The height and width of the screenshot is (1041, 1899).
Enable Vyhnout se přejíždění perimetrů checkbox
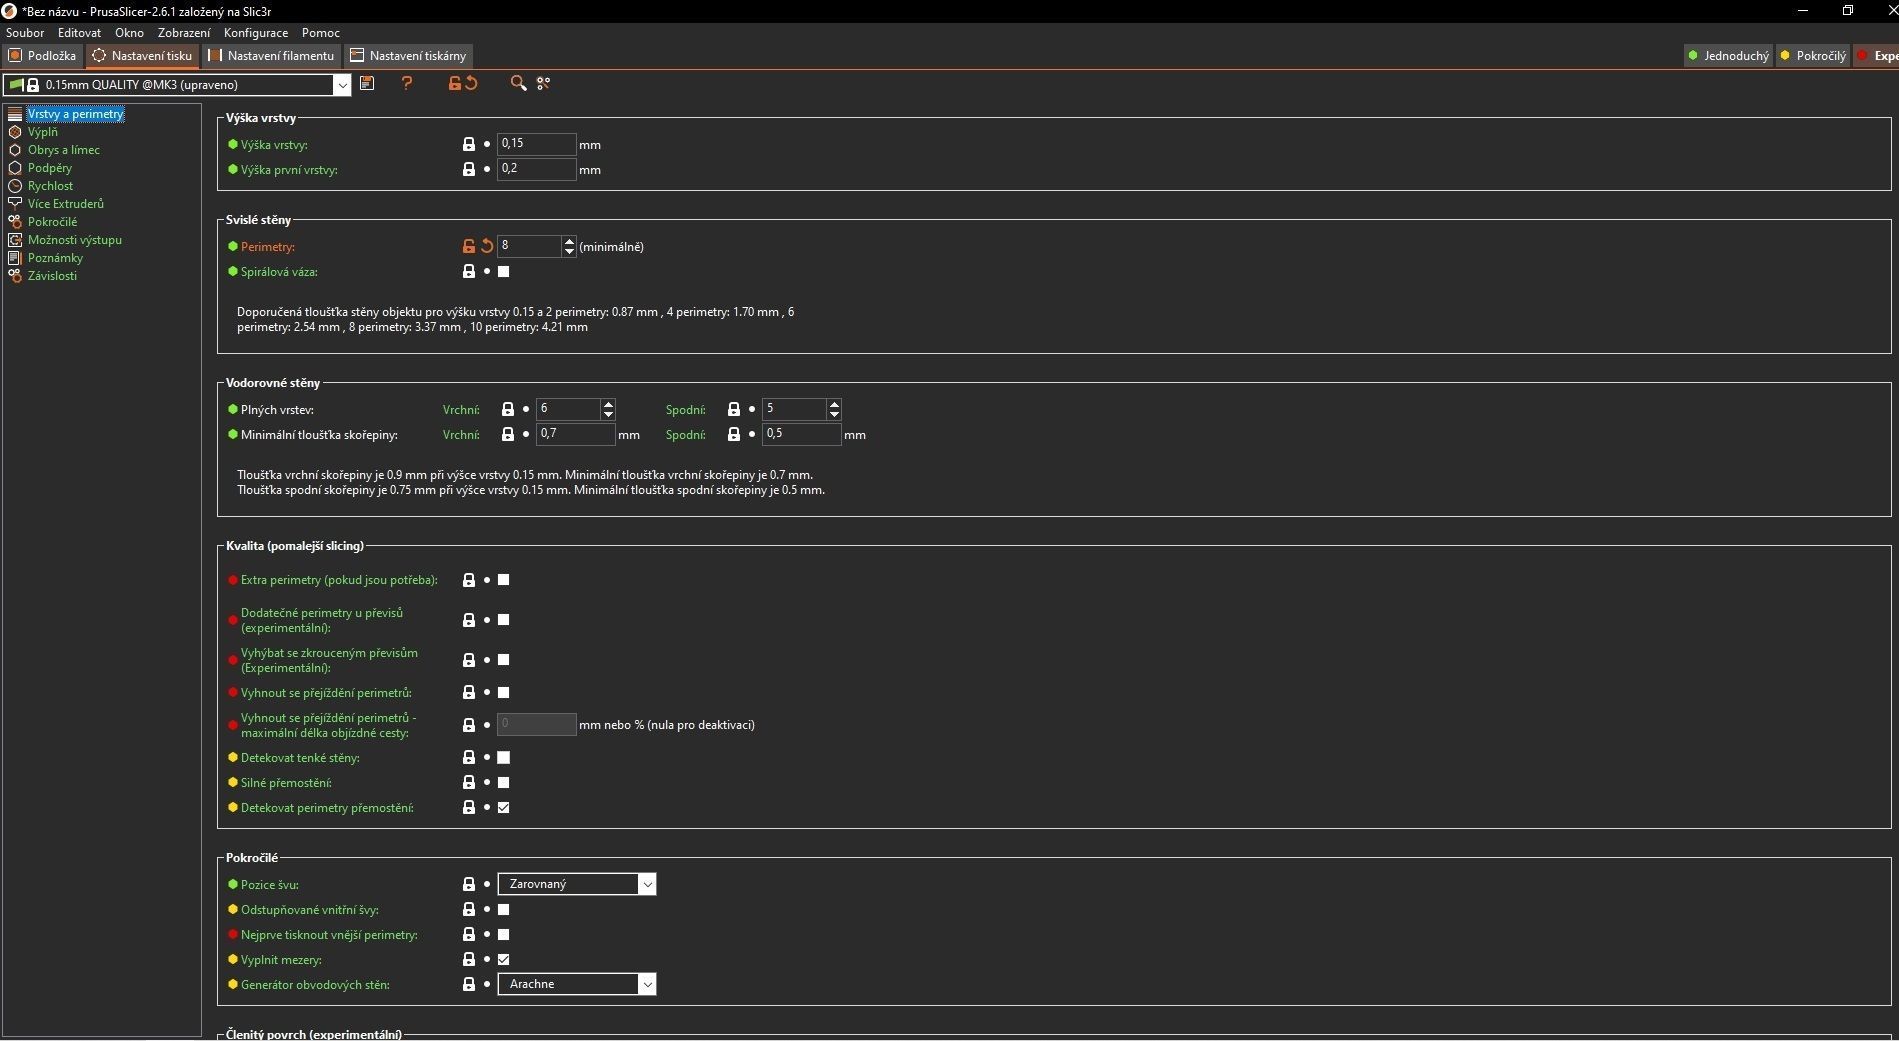(504, 692)
